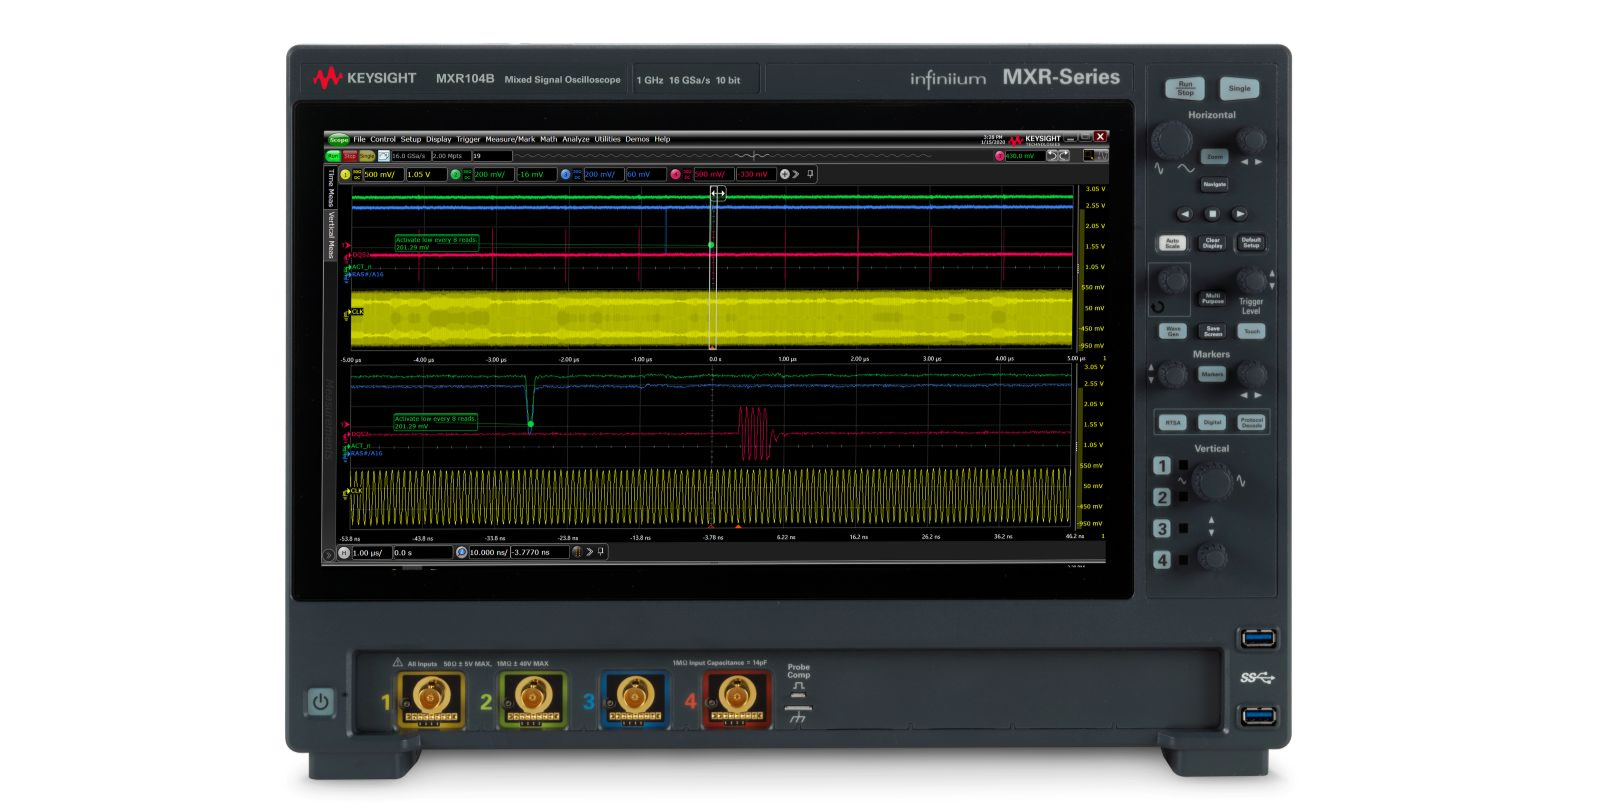Image resolution: width=1600 pixels, height=805 pixels.
Task: Click the zoom window magnifier icon
Action: [x=461, y=552]
